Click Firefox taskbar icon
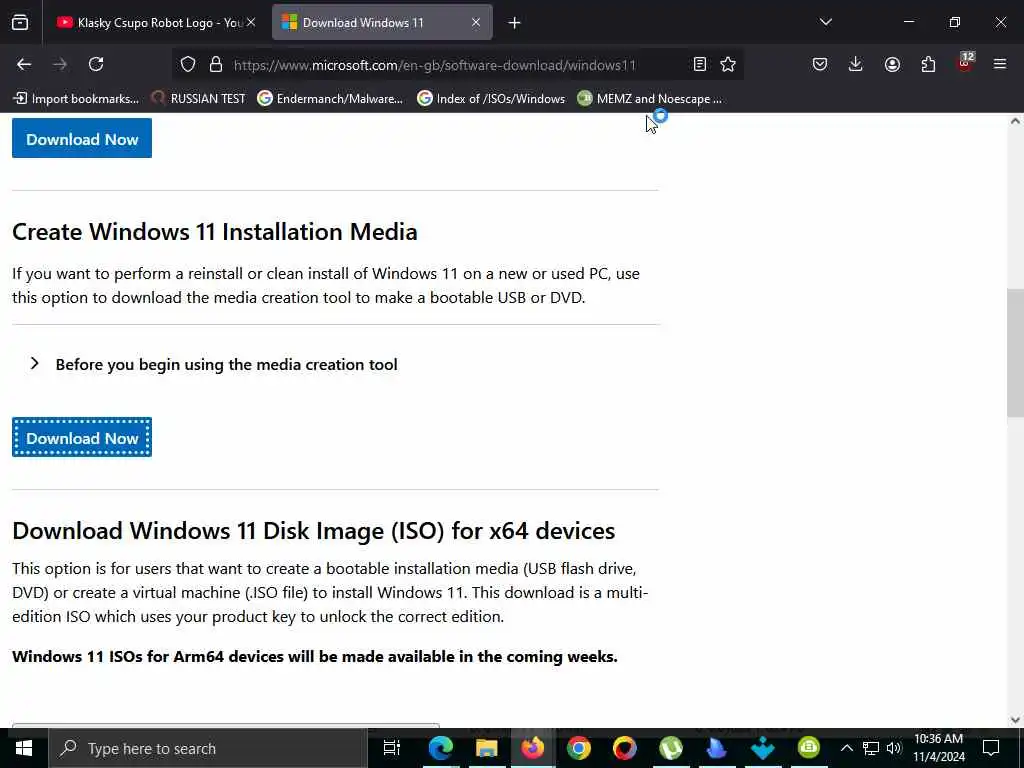Image resolution: width=1024 pixels, height=768 pixels. click(532, 748)
